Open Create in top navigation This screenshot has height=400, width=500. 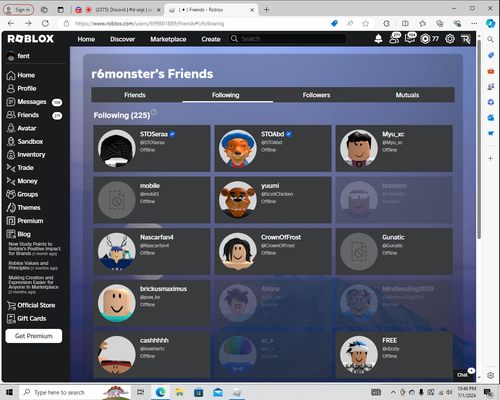tap(211, 39)
